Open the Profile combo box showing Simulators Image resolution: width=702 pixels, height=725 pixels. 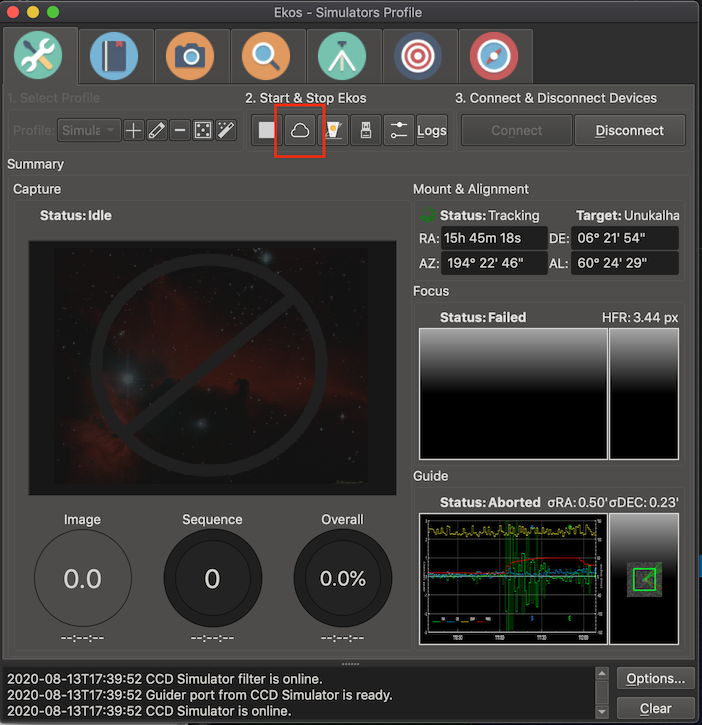click(x=89, y=130)
